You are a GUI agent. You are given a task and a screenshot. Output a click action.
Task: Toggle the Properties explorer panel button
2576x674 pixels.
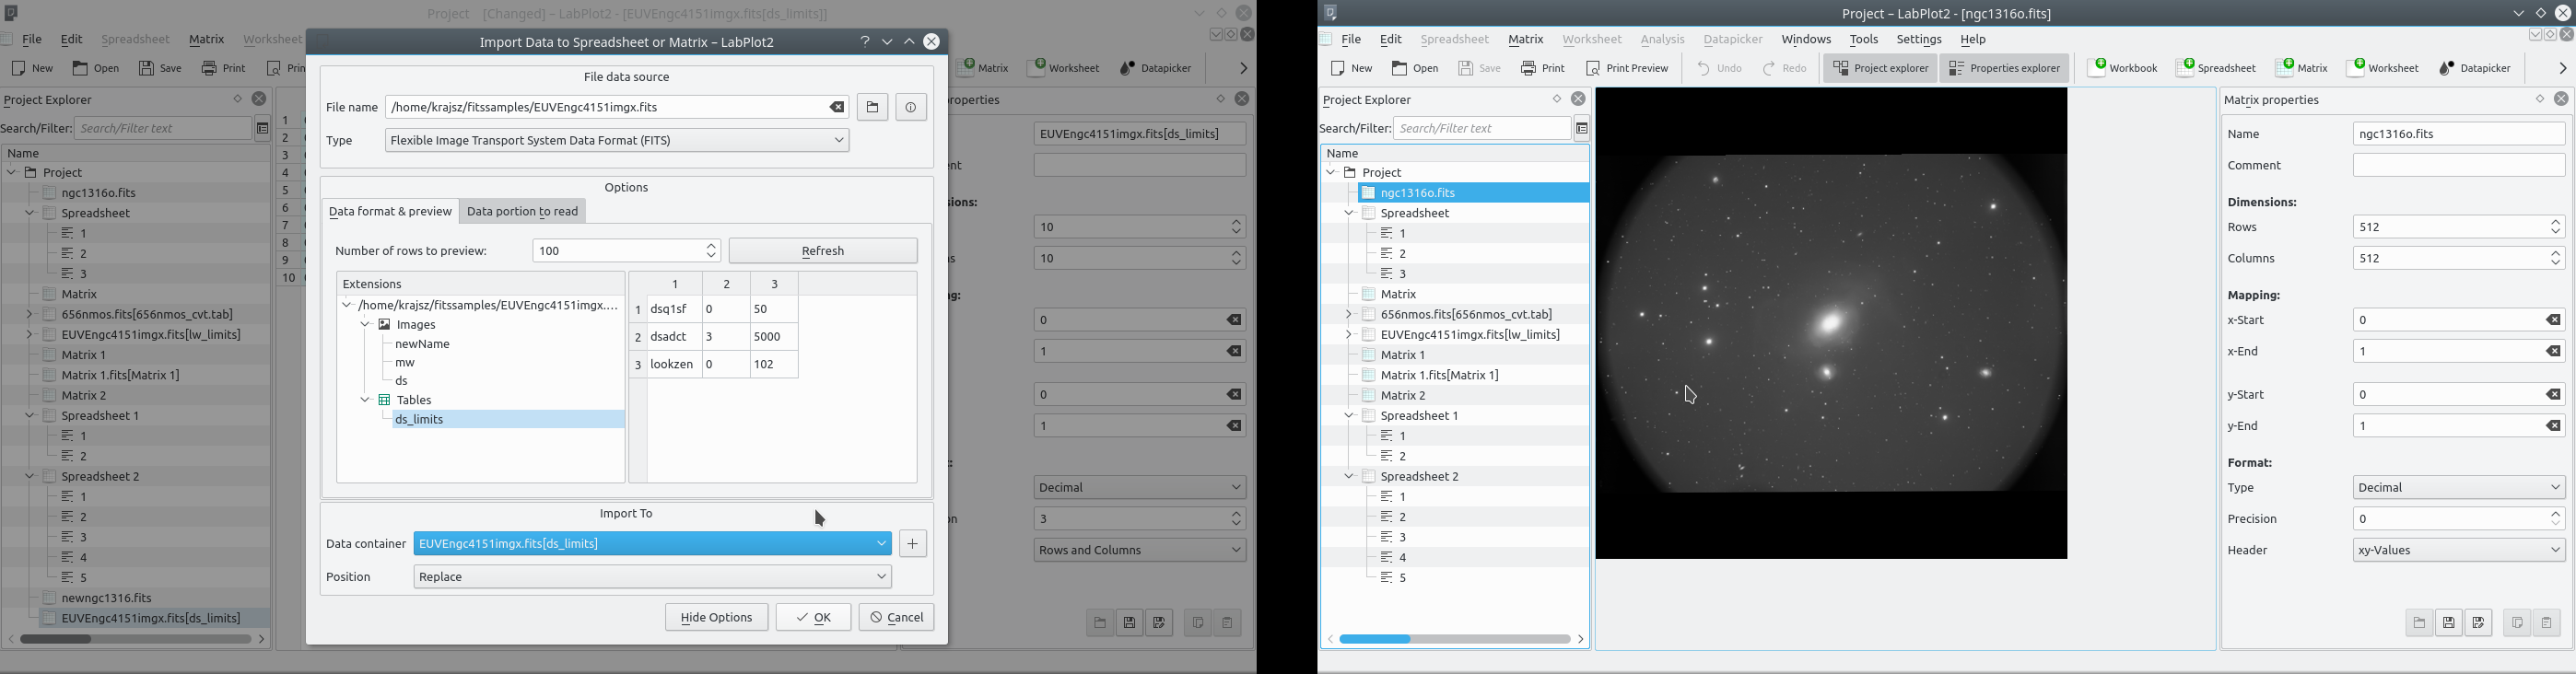2004,69
